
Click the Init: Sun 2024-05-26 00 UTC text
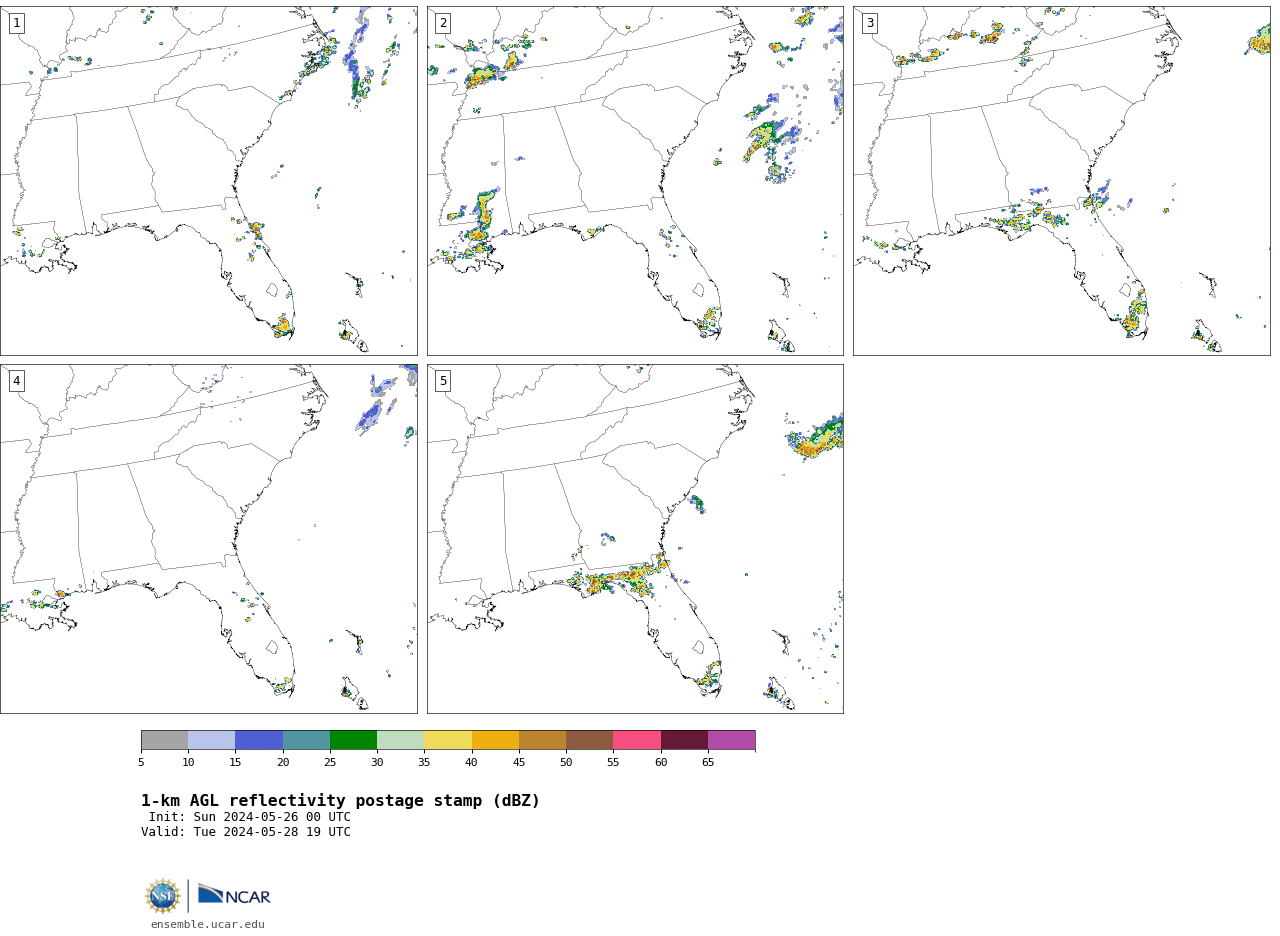(x=250, y=817)
